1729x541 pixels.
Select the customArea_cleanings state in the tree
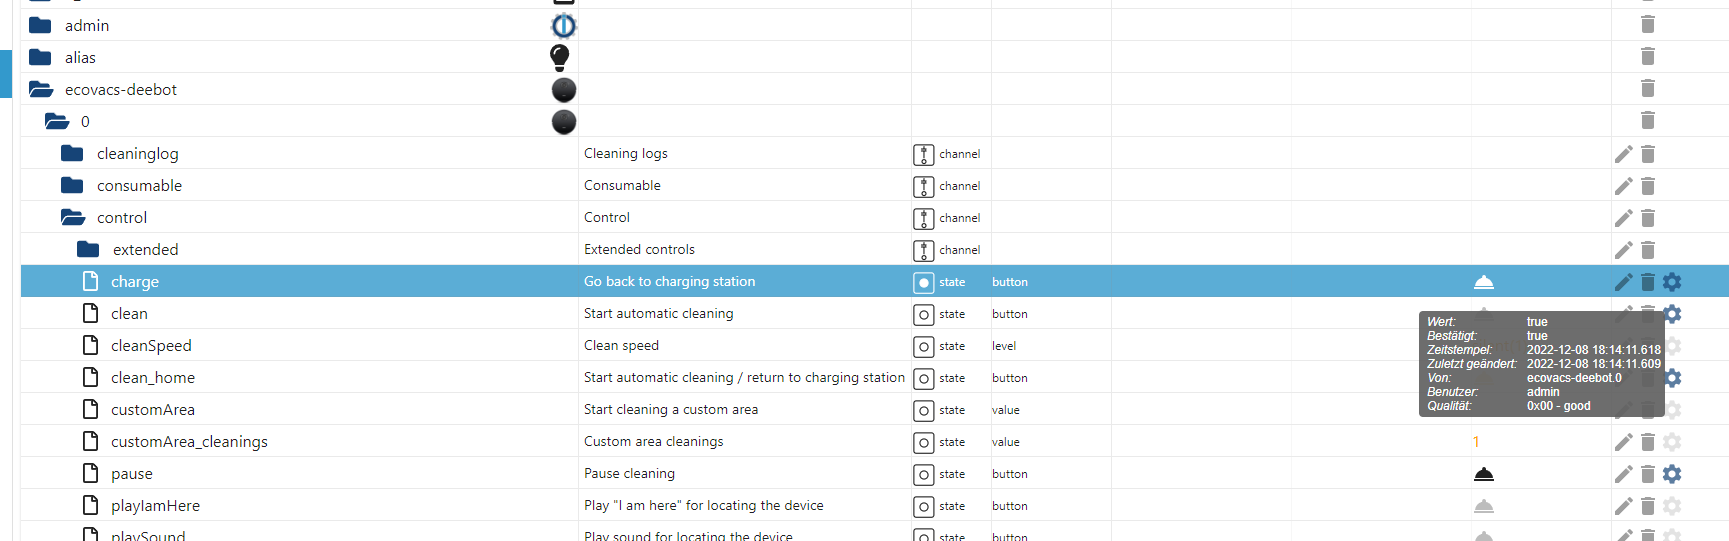click(189, 442)
